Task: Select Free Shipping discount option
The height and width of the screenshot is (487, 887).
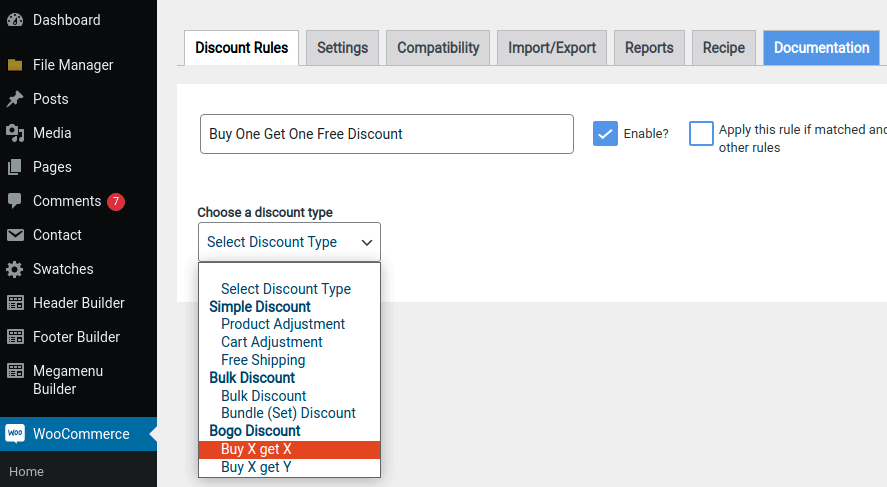Action: click(263, 360)
